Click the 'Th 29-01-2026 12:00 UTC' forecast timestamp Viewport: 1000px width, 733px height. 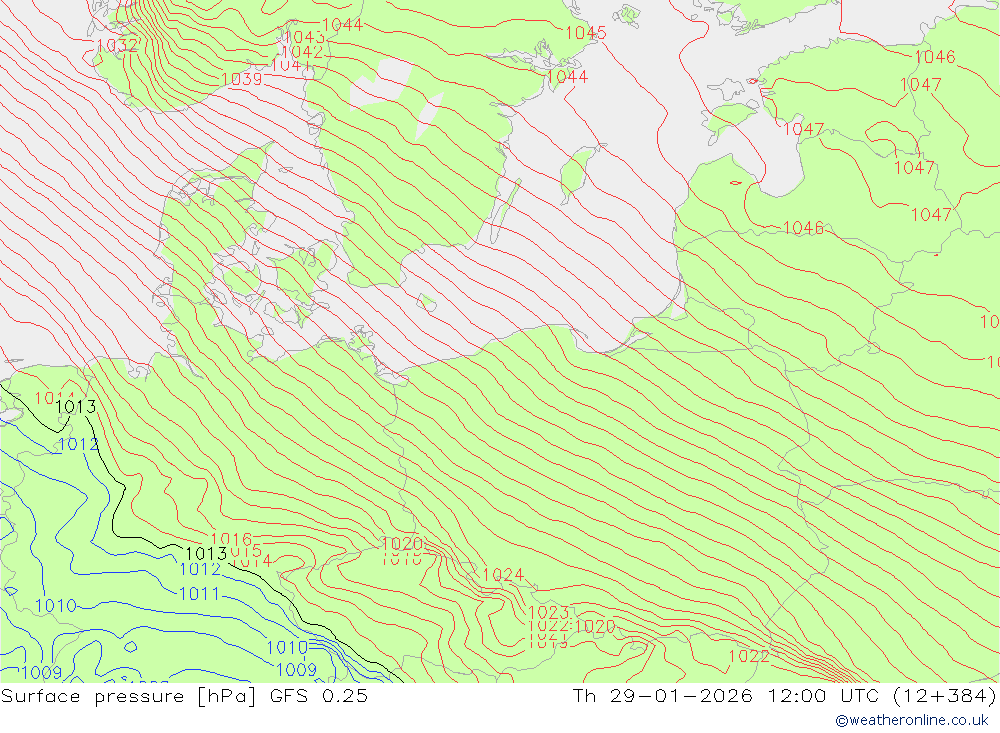pyautogui.click(x=726, y=696)
